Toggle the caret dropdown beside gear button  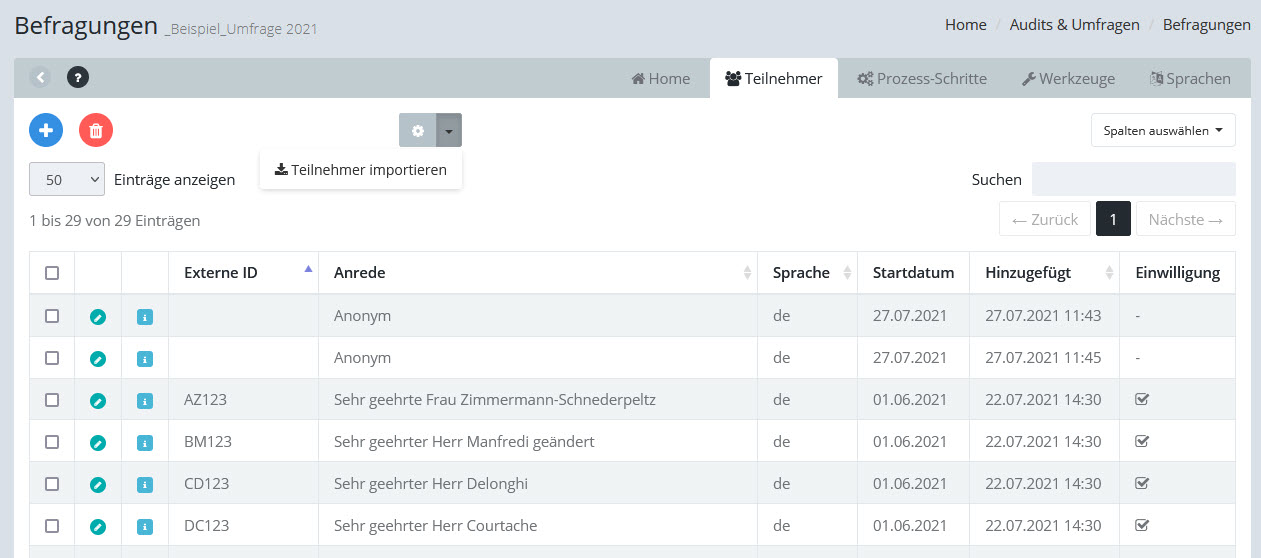coord(449,130)
